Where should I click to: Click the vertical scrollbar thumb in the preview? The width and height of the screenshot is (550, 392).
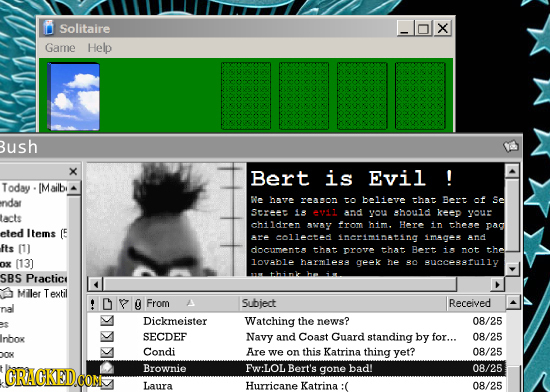coord(512,215)
